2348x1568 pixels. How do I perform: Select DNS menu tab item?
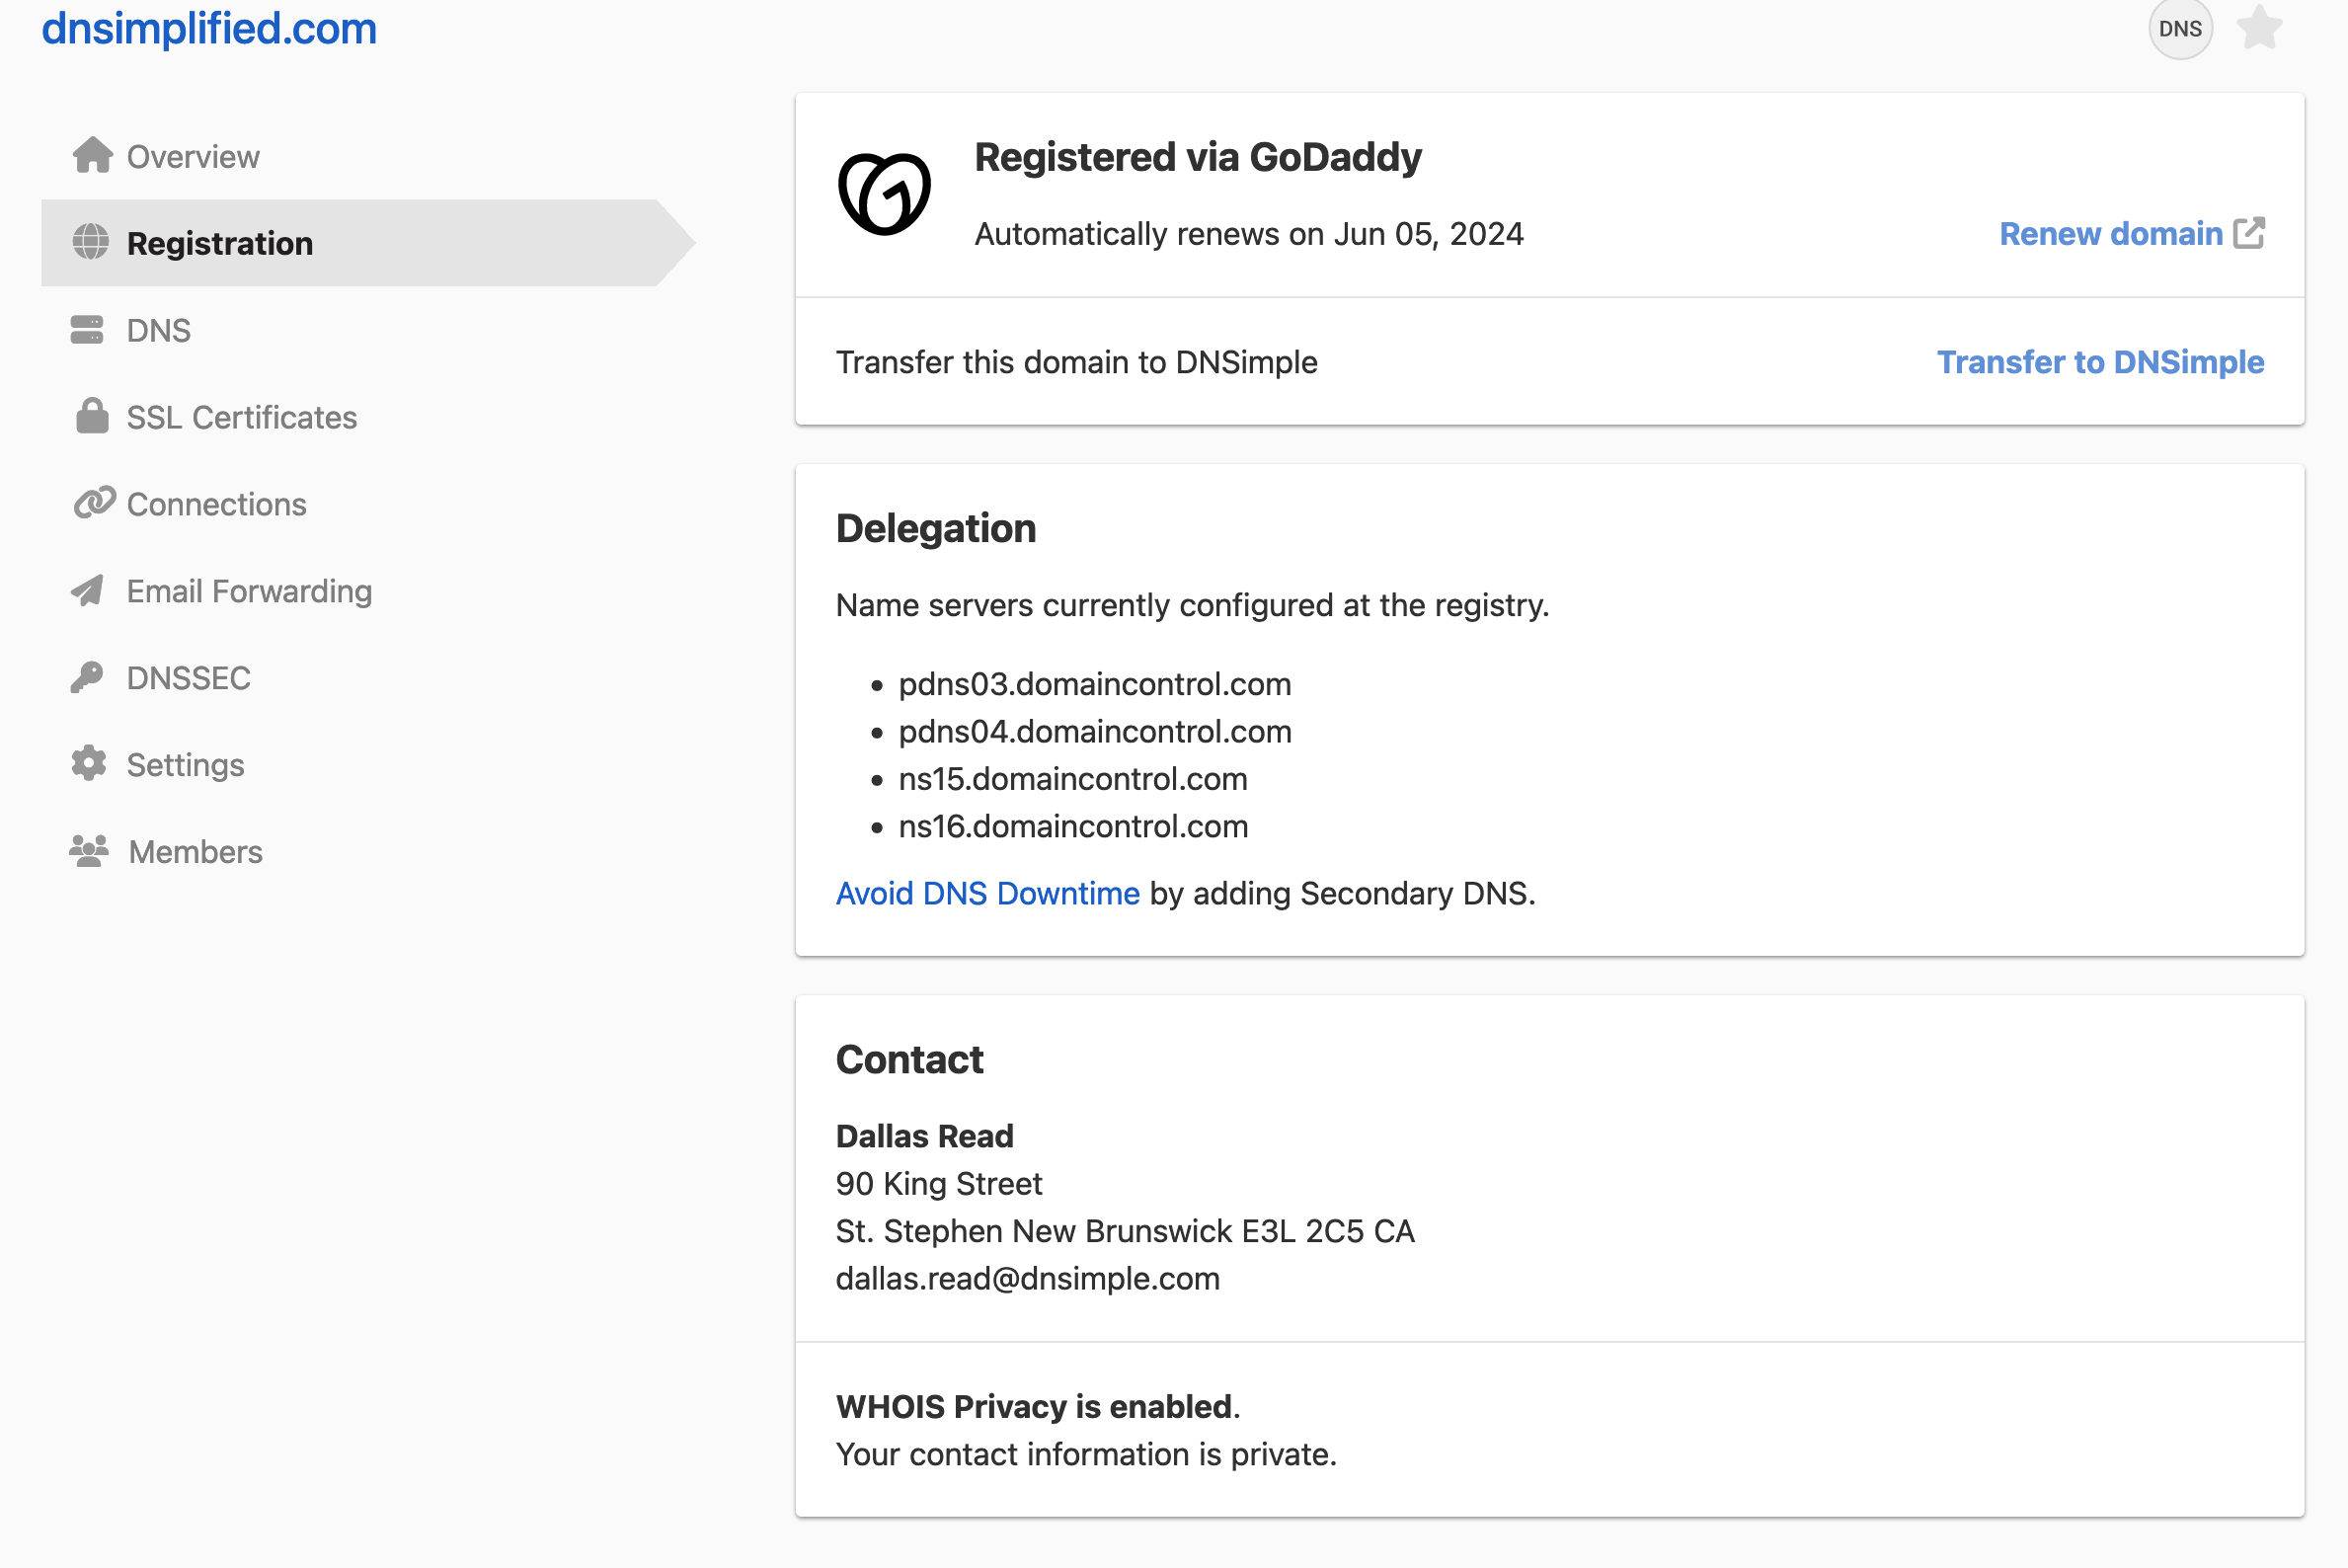157,329
